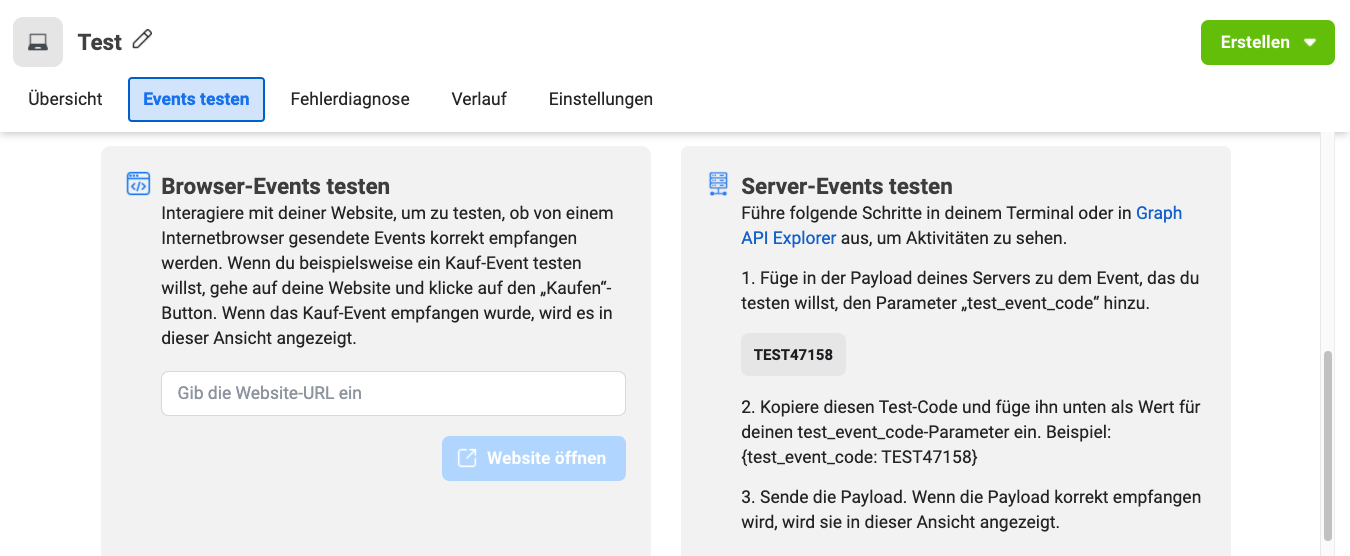This screenshot has height=556, width=1350.
Task: Click the laptop data source icon
Action: point(38,42)
